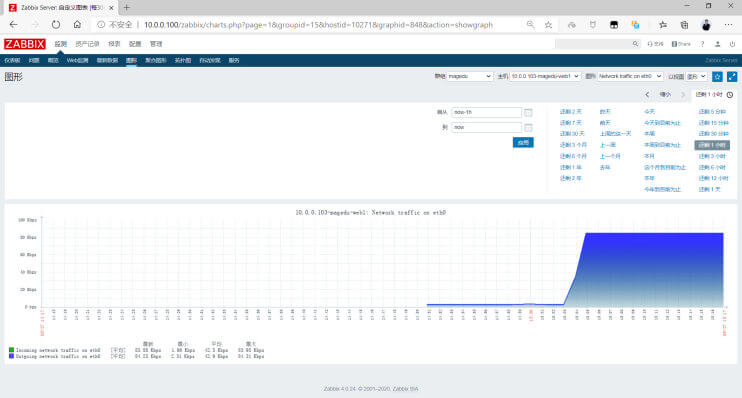The image size is (742, 398).
Task: Select the last 15 minutes time range link
Action: (713, 123)
